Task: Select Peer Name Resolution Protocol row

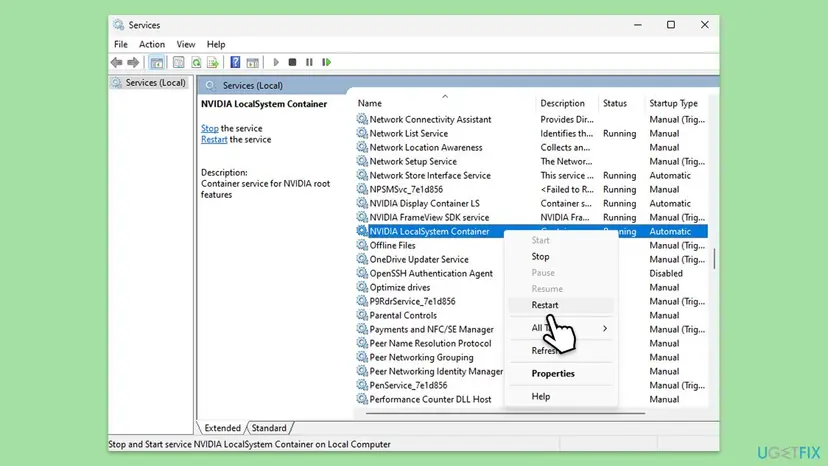Action: click(429, 343)
